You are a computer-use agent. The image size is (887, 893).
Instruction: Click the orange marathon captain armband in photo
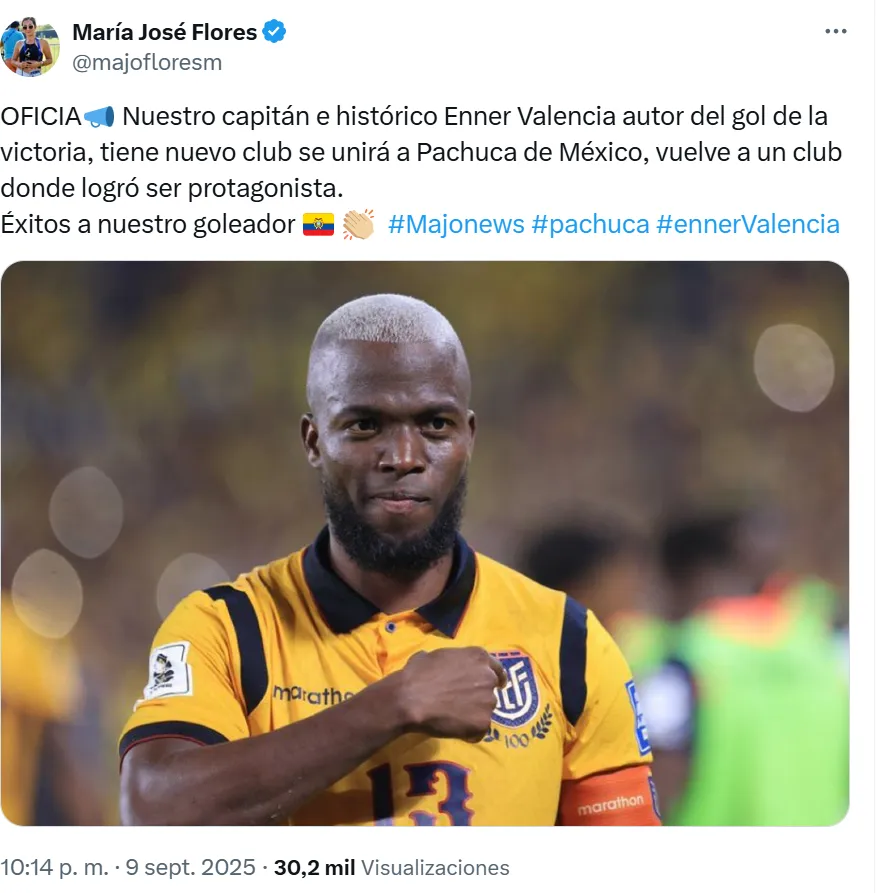tap(608, 798)
